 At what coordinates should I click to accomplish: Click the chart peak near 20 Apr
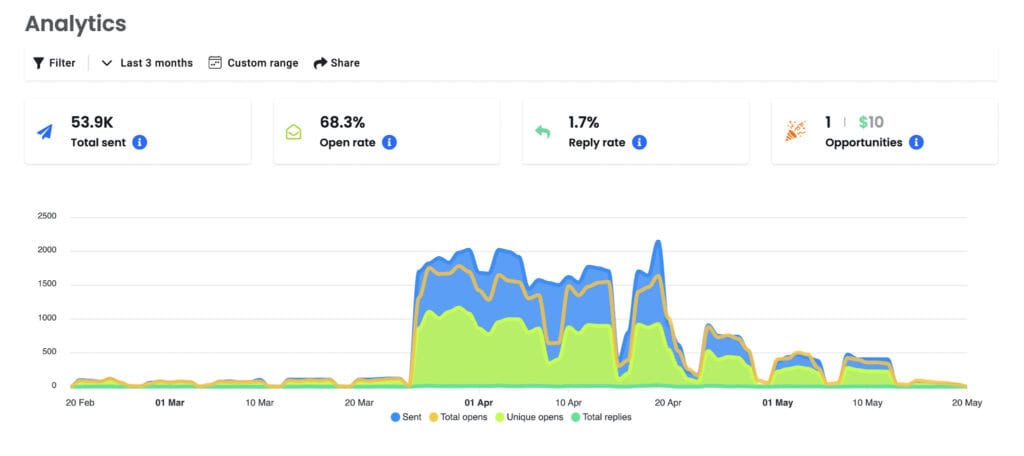click(x=657, y=242)
